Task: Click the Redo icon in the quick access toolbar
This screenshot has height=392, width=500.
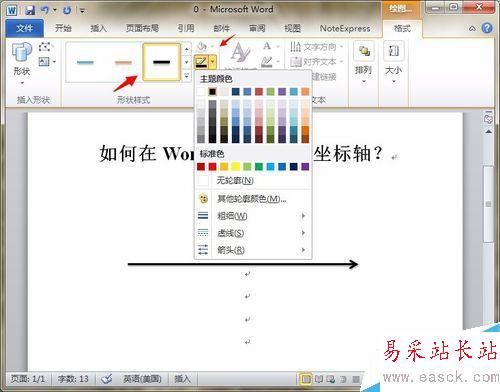Action: 67,10
